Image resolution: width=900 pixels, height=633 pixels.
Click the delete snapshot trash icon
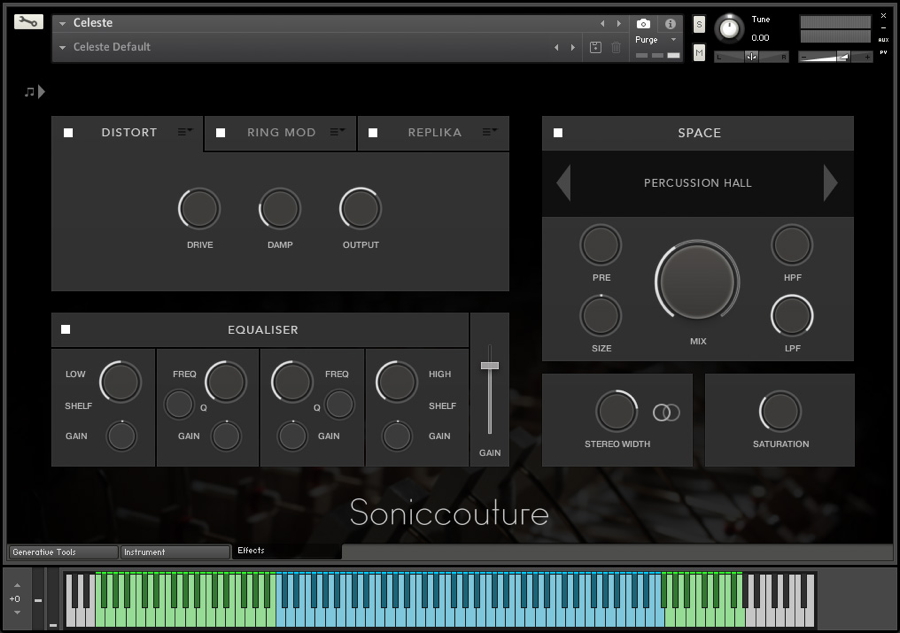(x=616, y=47)
